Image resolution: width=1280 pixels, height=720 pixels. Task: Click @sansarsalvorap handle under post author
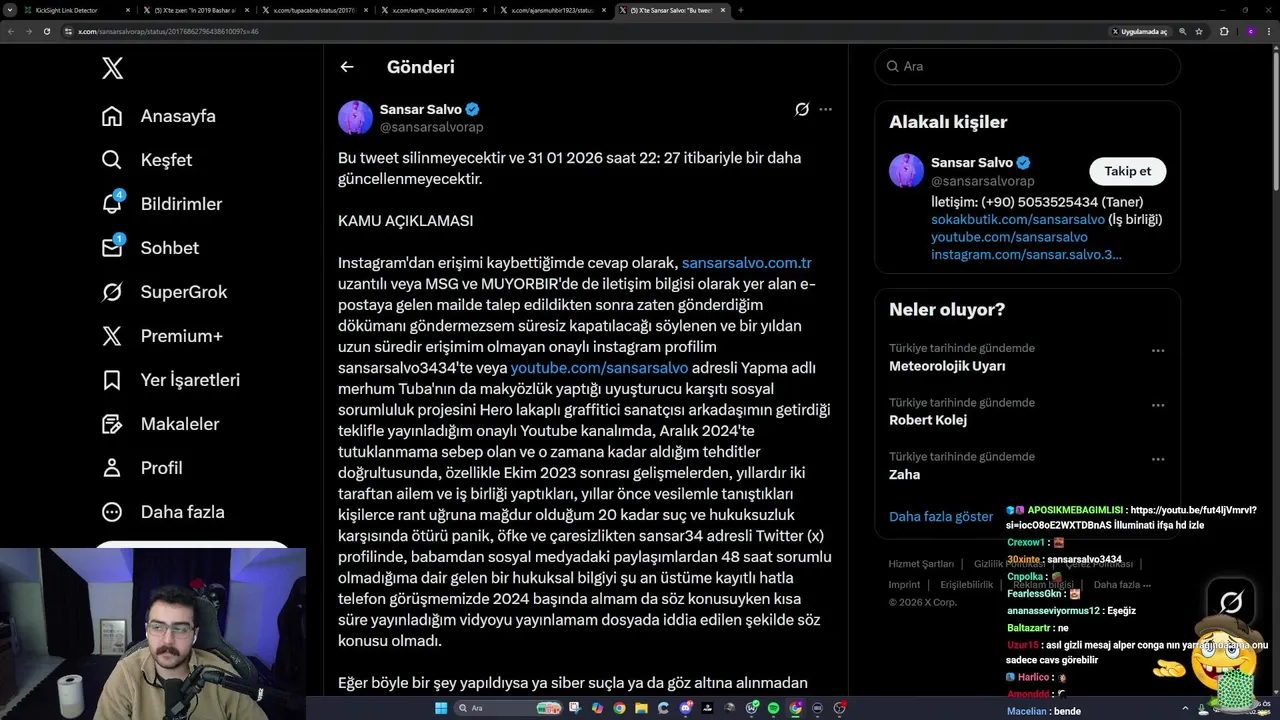click(431, 127)
